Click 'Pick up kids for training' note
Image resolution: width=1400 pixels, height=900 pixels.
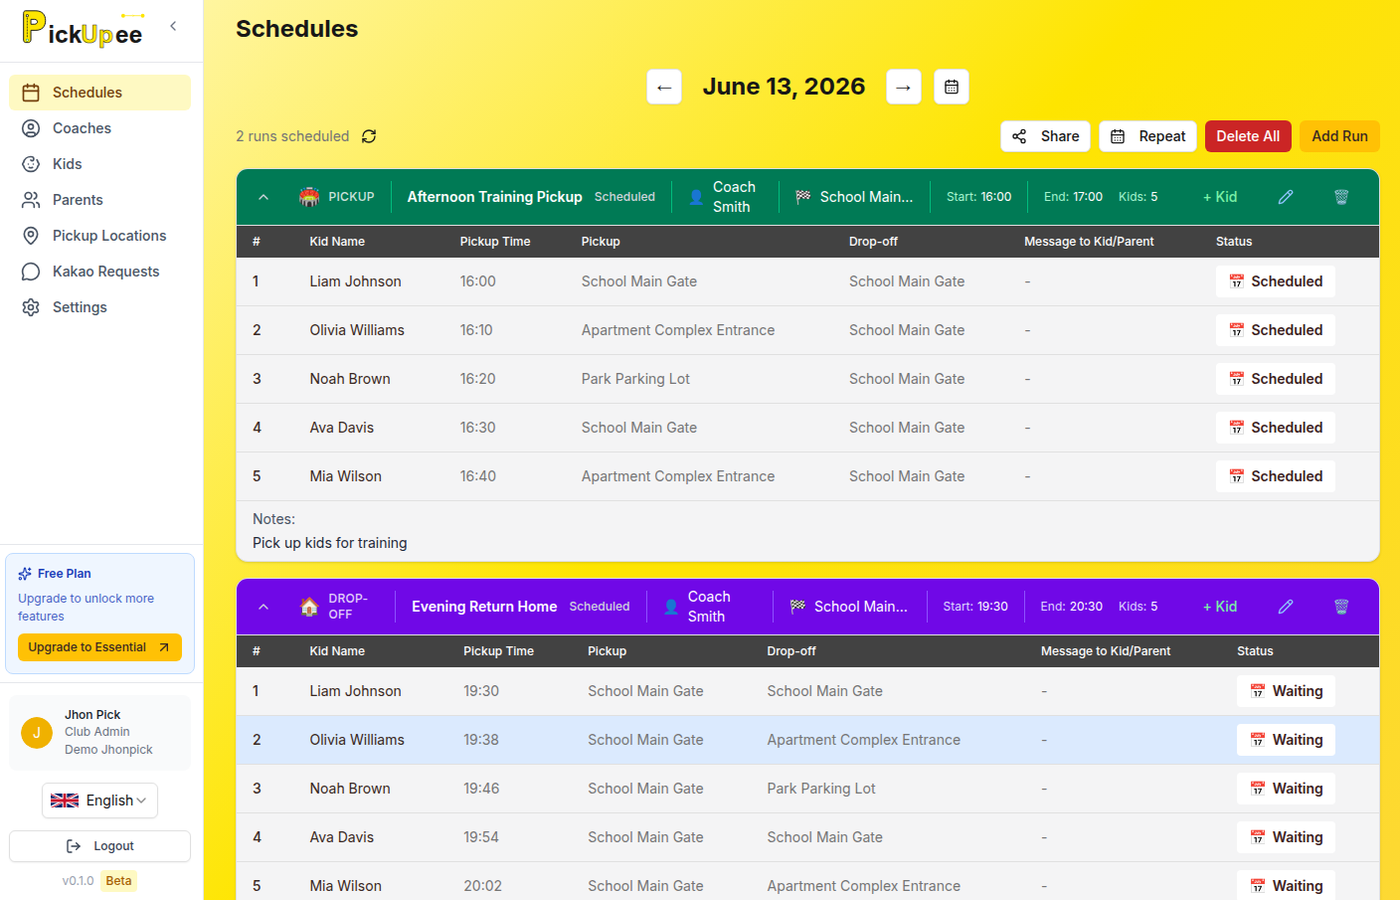(330, 543)
